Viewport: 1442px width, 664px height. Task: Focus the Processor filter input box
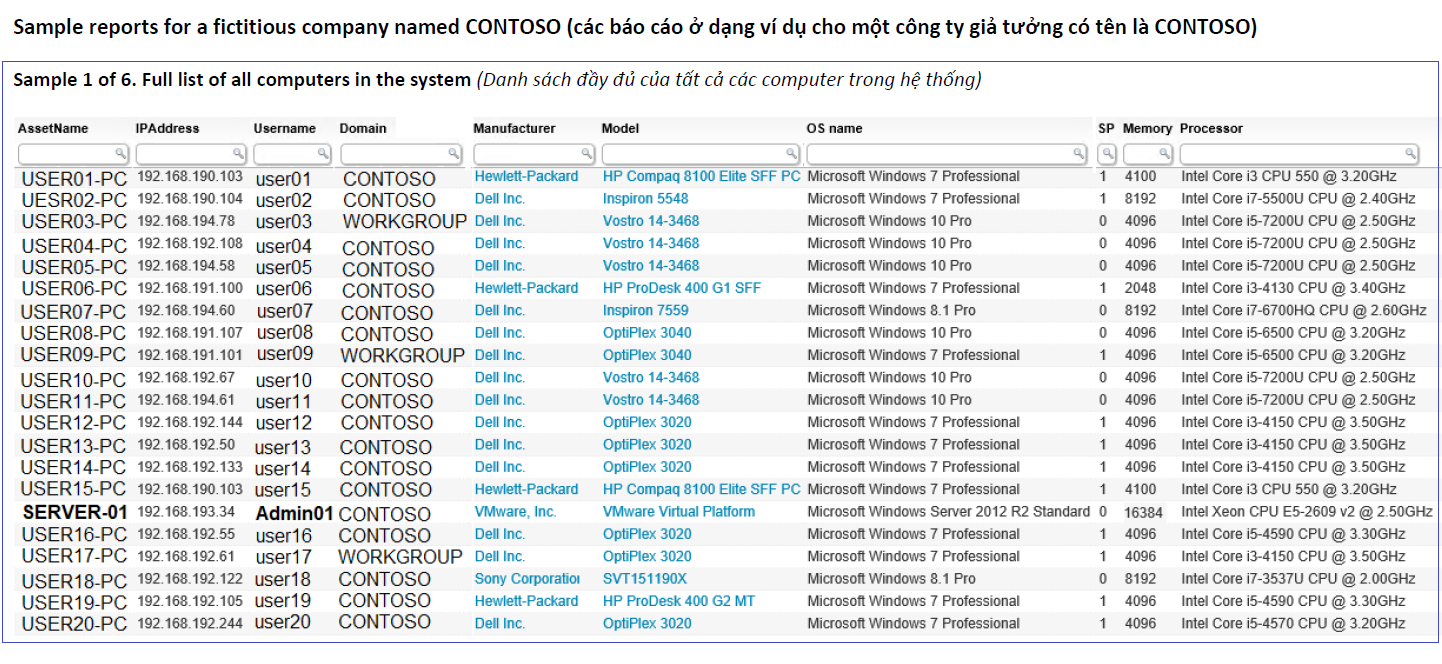pos(1299,154)
